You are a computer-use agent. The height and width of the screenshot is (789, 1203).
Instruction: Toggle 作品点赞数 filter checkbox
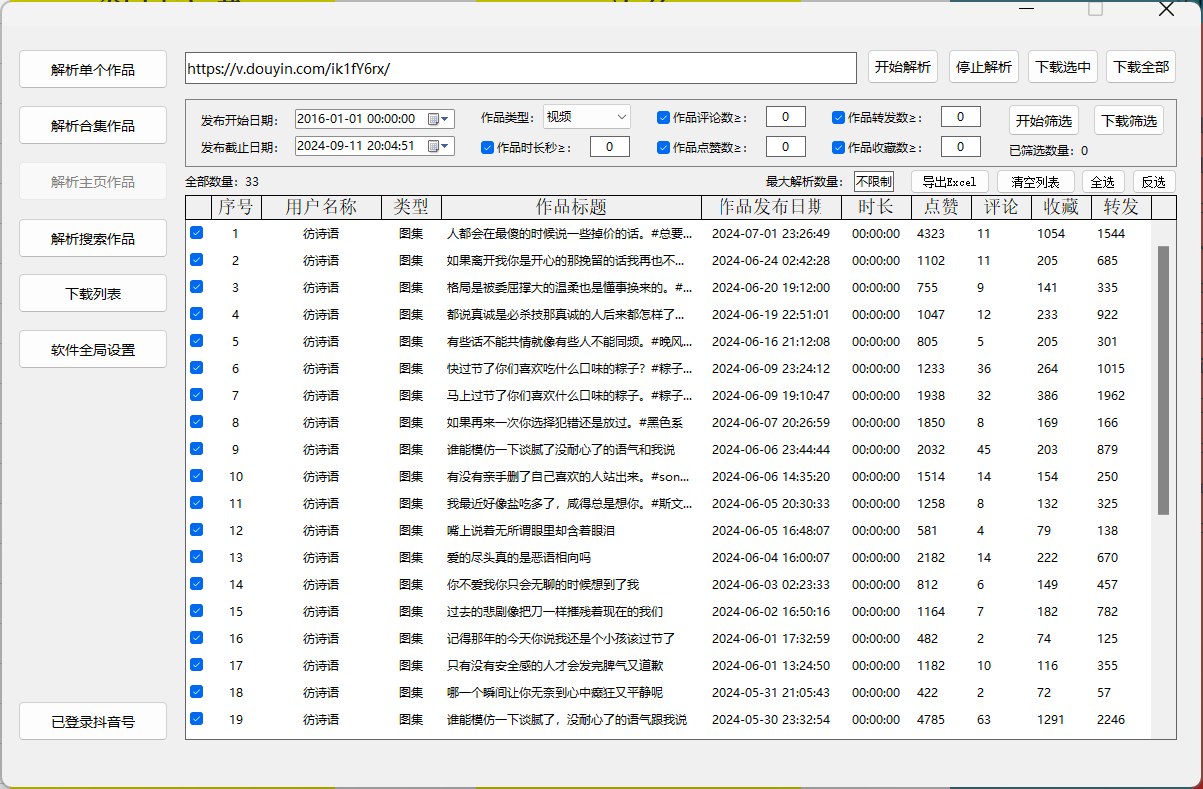tap(663, 147)
